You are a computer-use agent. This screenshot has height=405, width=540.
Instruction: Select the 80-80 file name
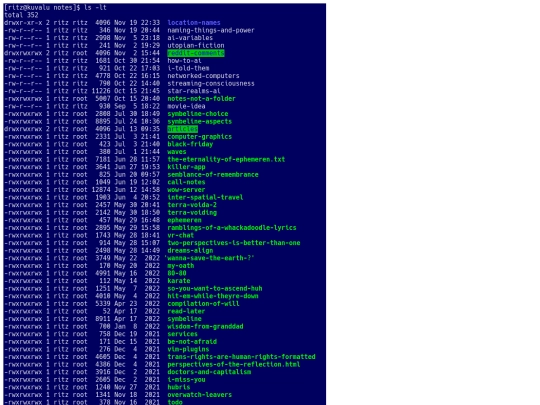pyautogui.click(x=177, y=273)
